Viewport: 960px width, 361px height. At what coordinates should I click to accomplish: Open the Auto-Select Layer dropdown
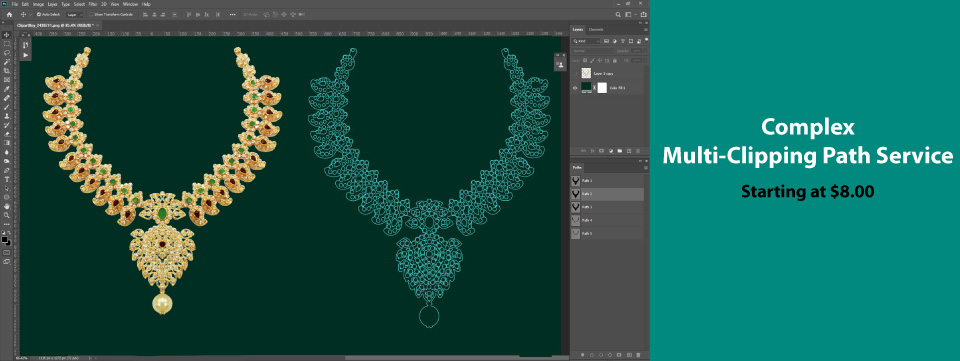(x=75, y=14)
